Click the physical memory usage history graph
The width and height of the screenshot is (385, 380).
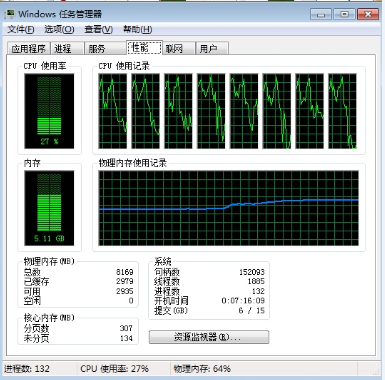click(x=229, y=208)
